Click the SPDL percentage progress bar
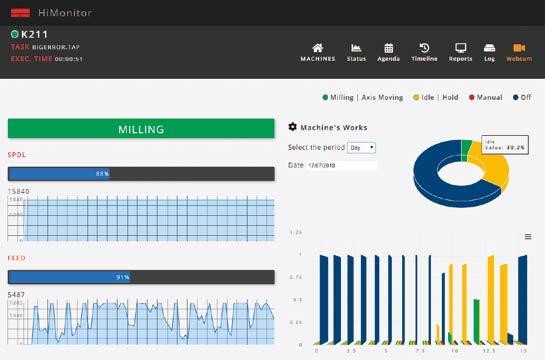545x360 pixels. [141, 174]
